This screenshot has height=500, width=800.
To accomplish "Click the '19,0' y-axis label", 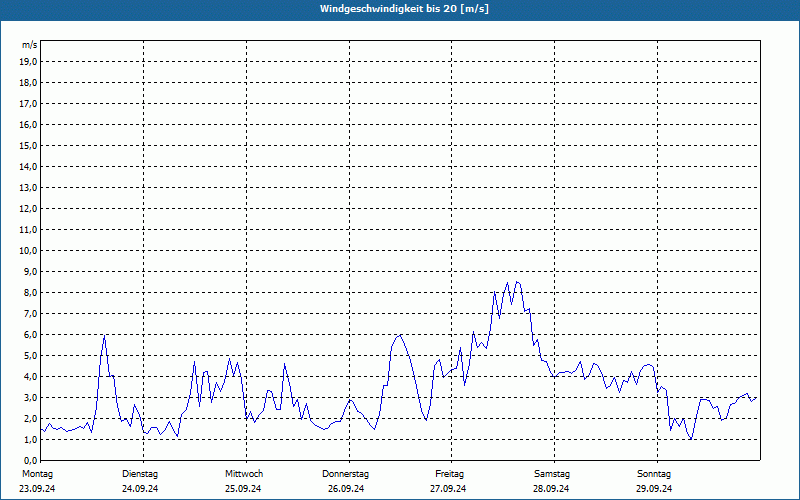I will 29,62.
